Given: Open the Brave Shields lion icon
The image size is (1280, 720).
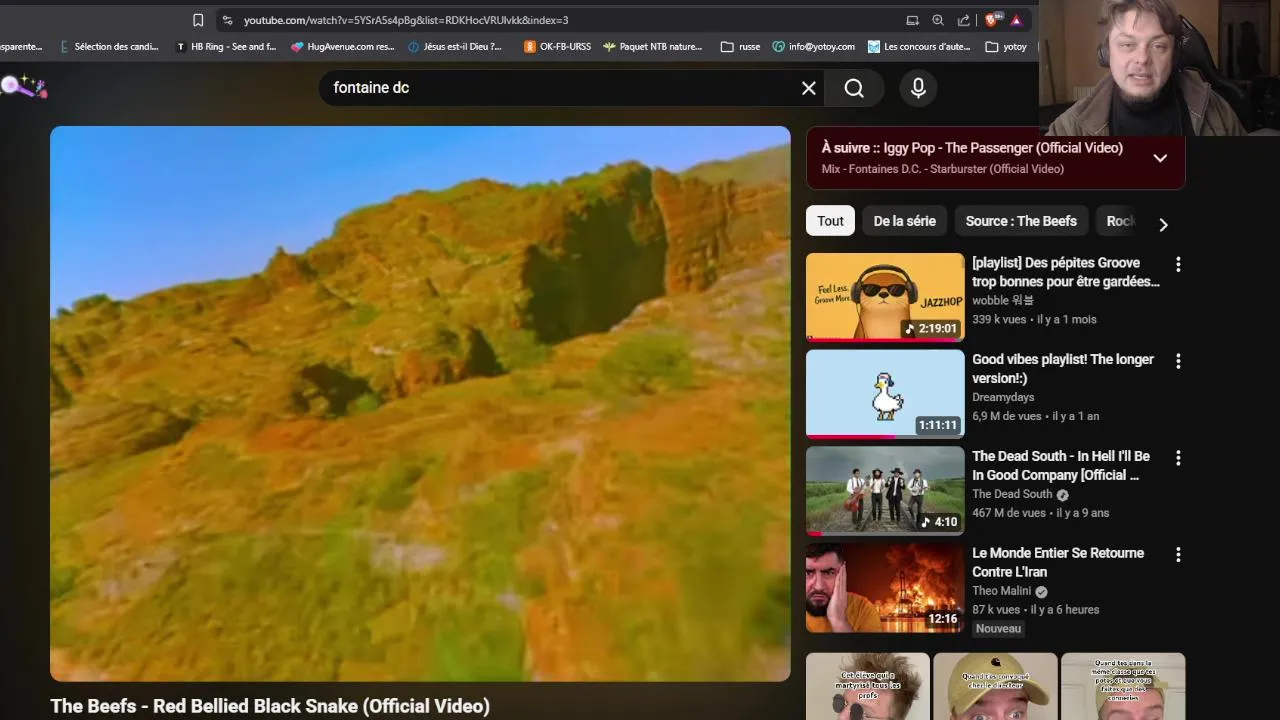Looking at the screenshot, I should [x=992, y=20].
